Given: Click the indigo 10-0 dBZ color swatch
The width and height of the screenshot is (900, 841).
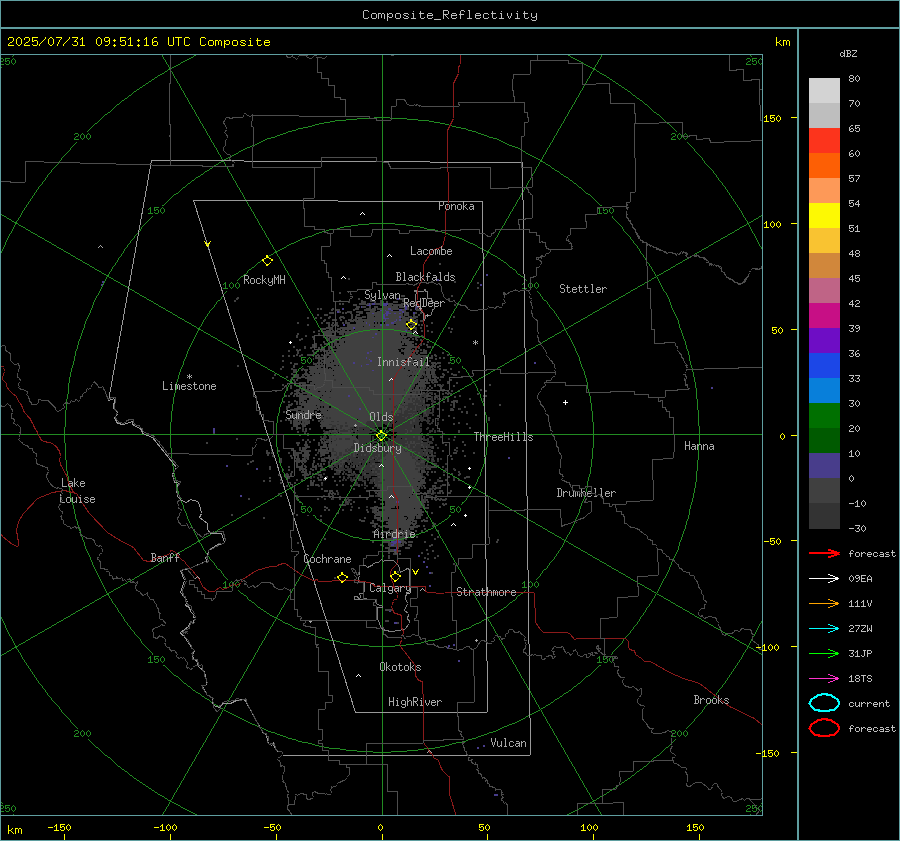Looking at the screenshot, I should [x=824, y=465].
